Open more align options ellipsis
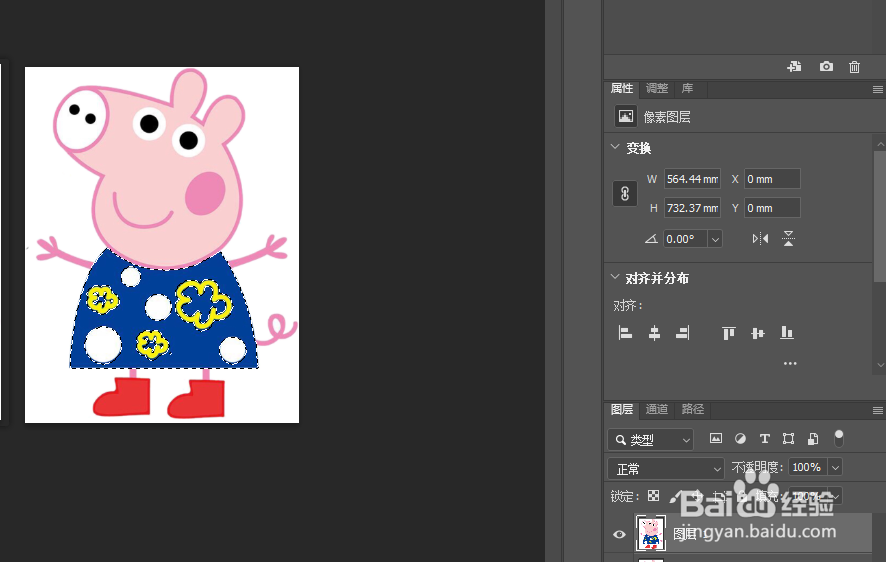The height and width of the screenshot is (562, 886). (790, 364)
